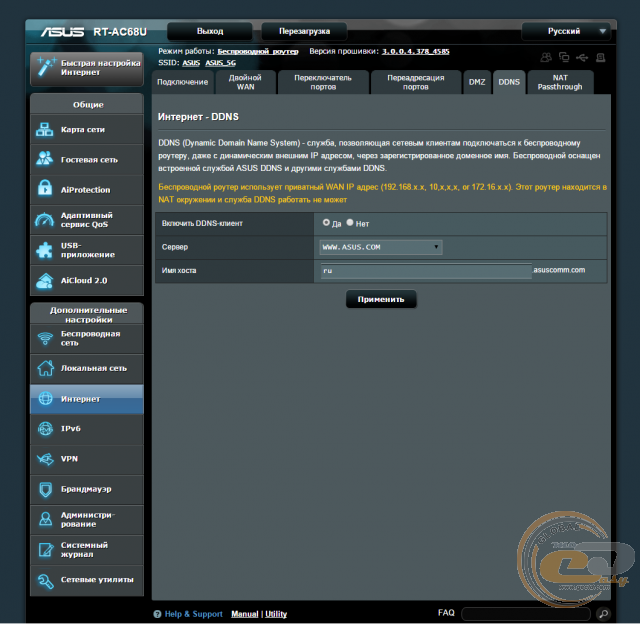Viewport: 640px width, 624px height.
Task: Click the printer status icon
Action: click(600, 58)
